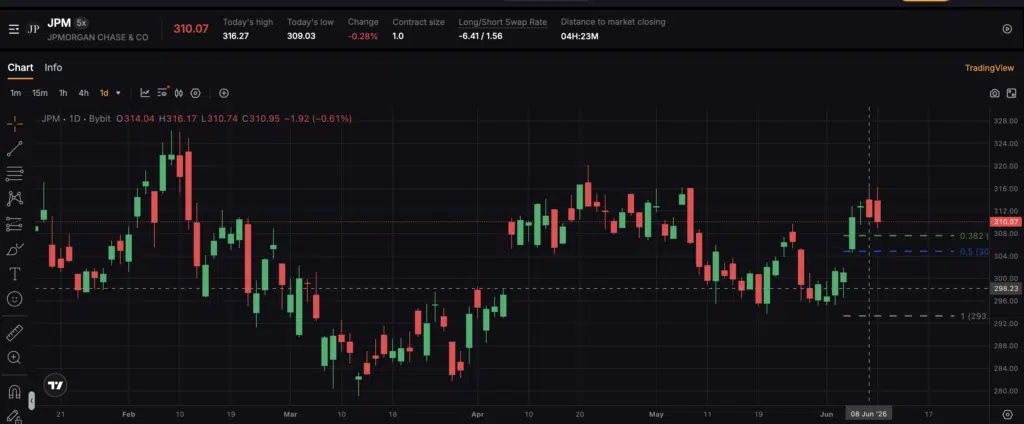Click the -6.41 / 1.56 swap rate value
Viewport: 1024px width, 424px height.
click(481, 36)
